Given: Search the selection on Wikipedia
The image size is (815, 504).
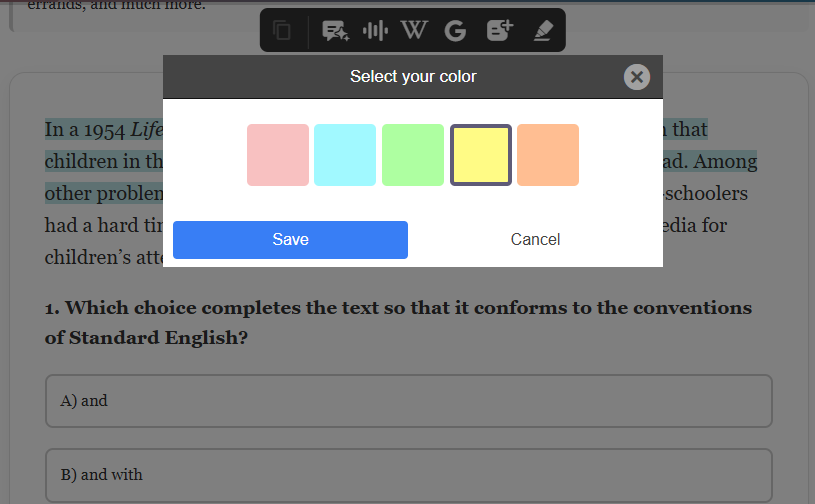Looking at the screenshot, I should click(x=414, y=31).
